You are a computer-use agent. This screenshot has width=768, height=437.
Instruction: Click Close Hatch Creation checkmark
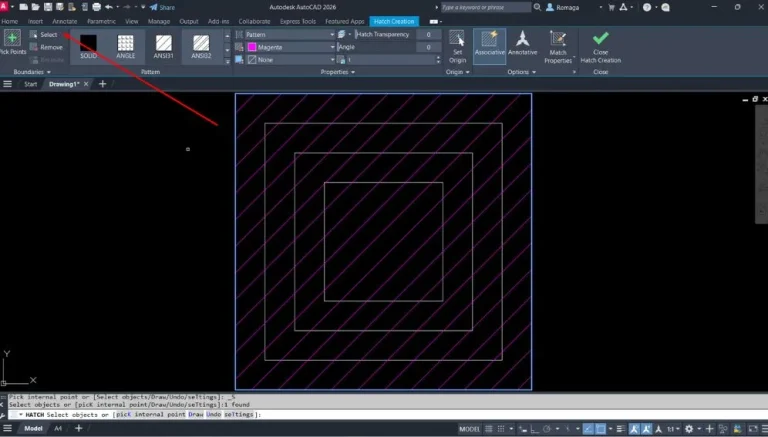[x=600, y=47]
